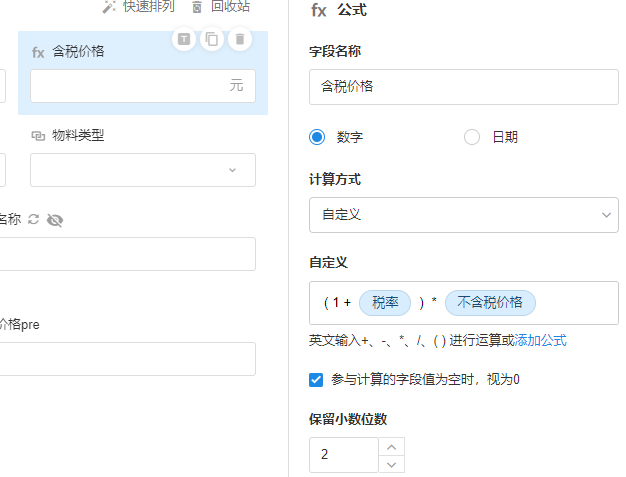Click the 保留小数位数 number field showing 2
Viewport: 626px width, 477px height.
click(344, 455)
